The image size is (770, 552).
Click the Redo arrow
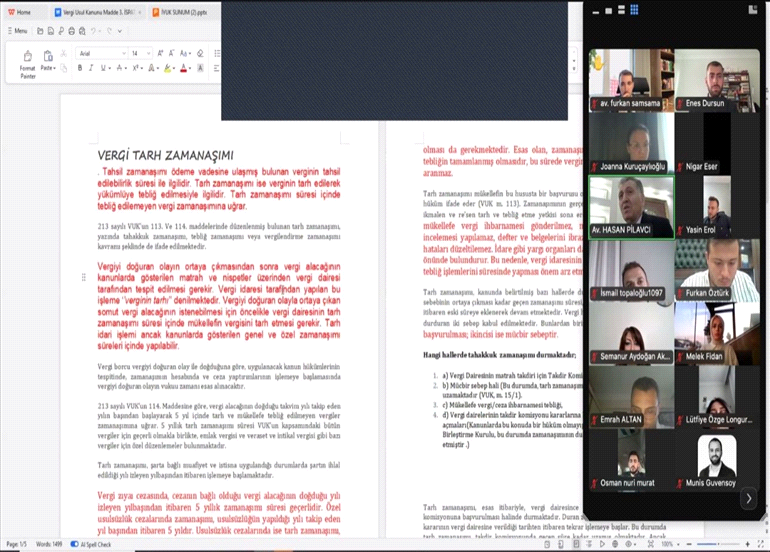110,31
